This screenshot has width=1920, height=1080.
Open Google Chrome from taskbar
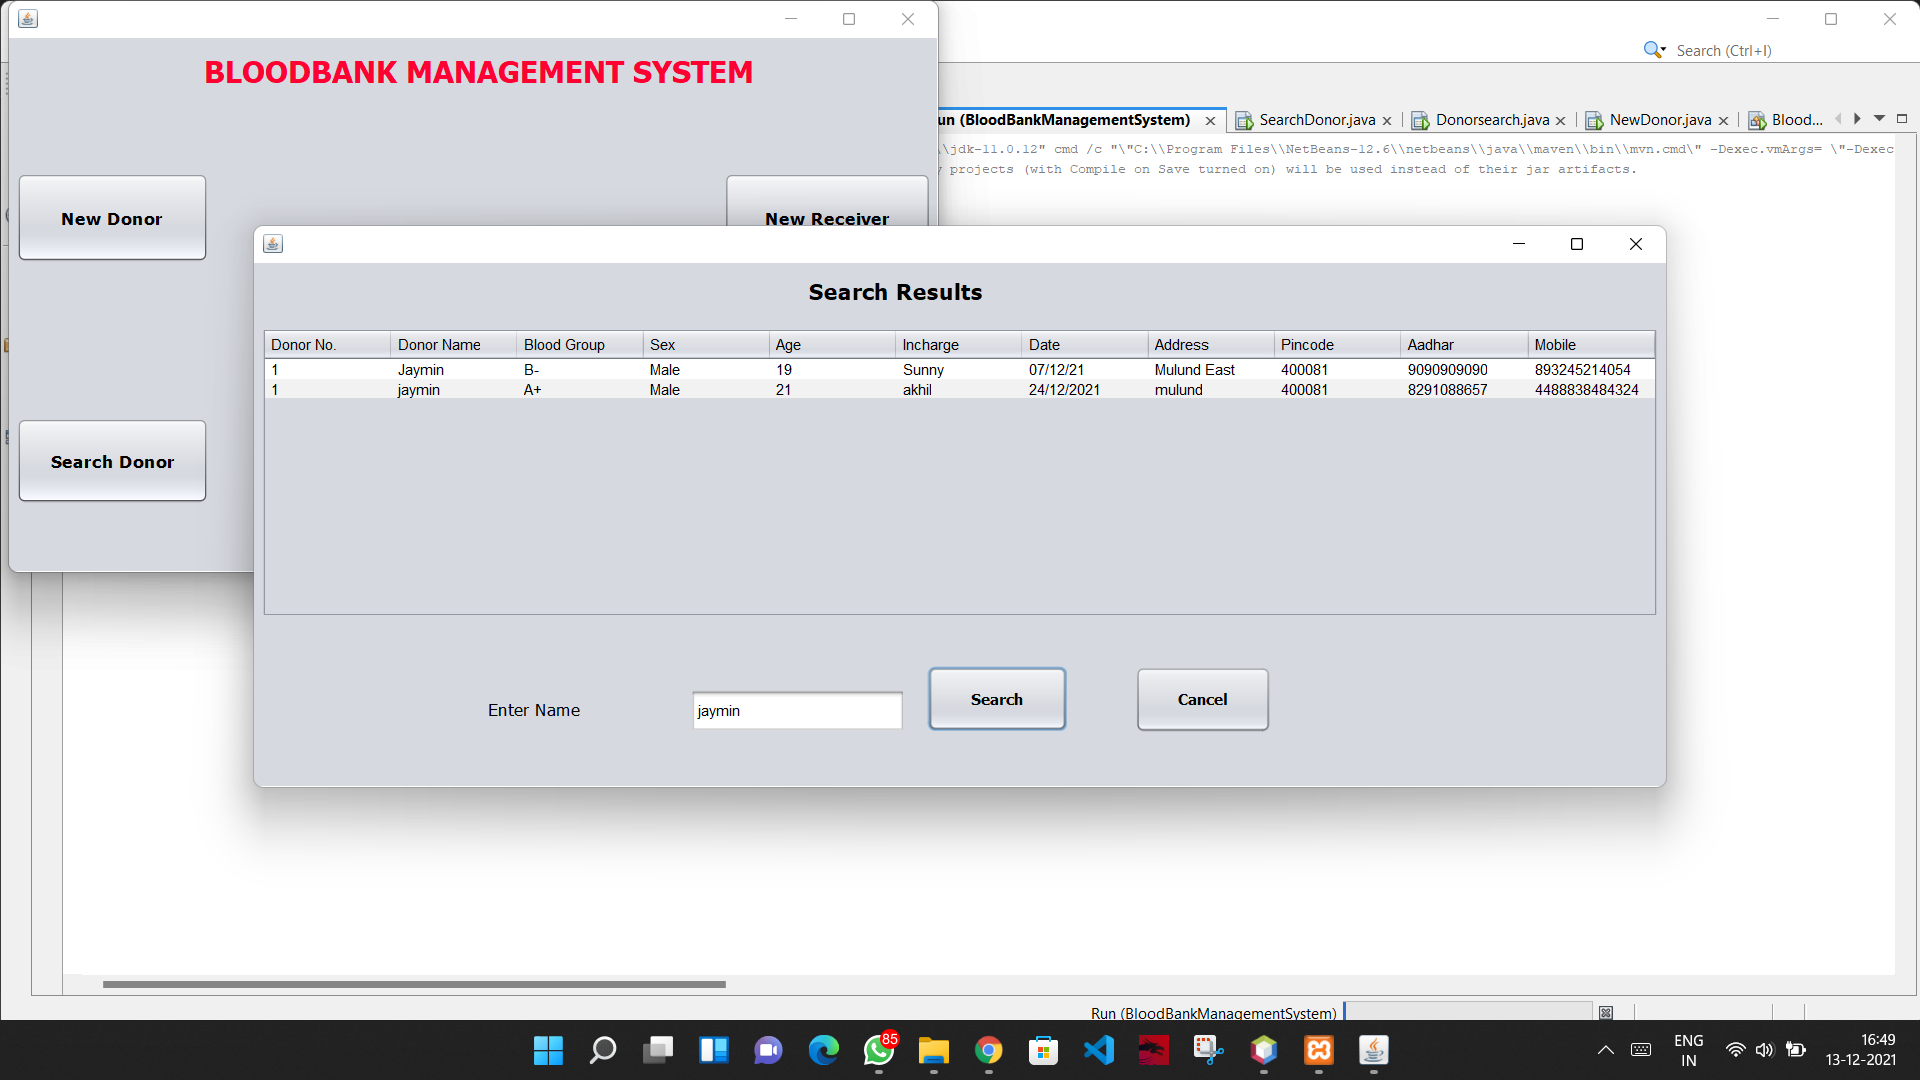click(988, 1050)
